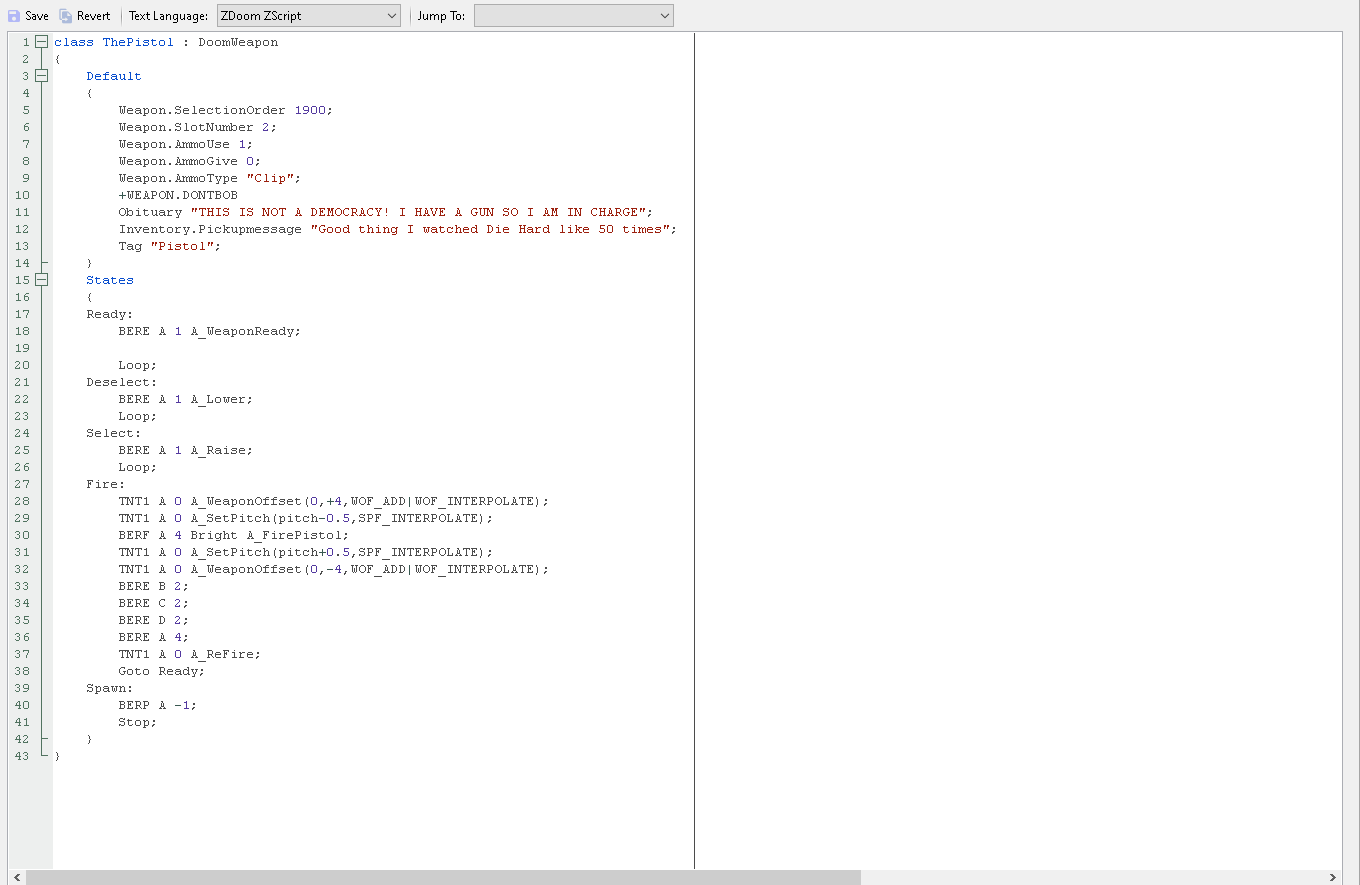This screenshot has height=885, width=1360.
Task: Click 'Weapon.SlotNumber 2;' line
Action: [197, 127]
